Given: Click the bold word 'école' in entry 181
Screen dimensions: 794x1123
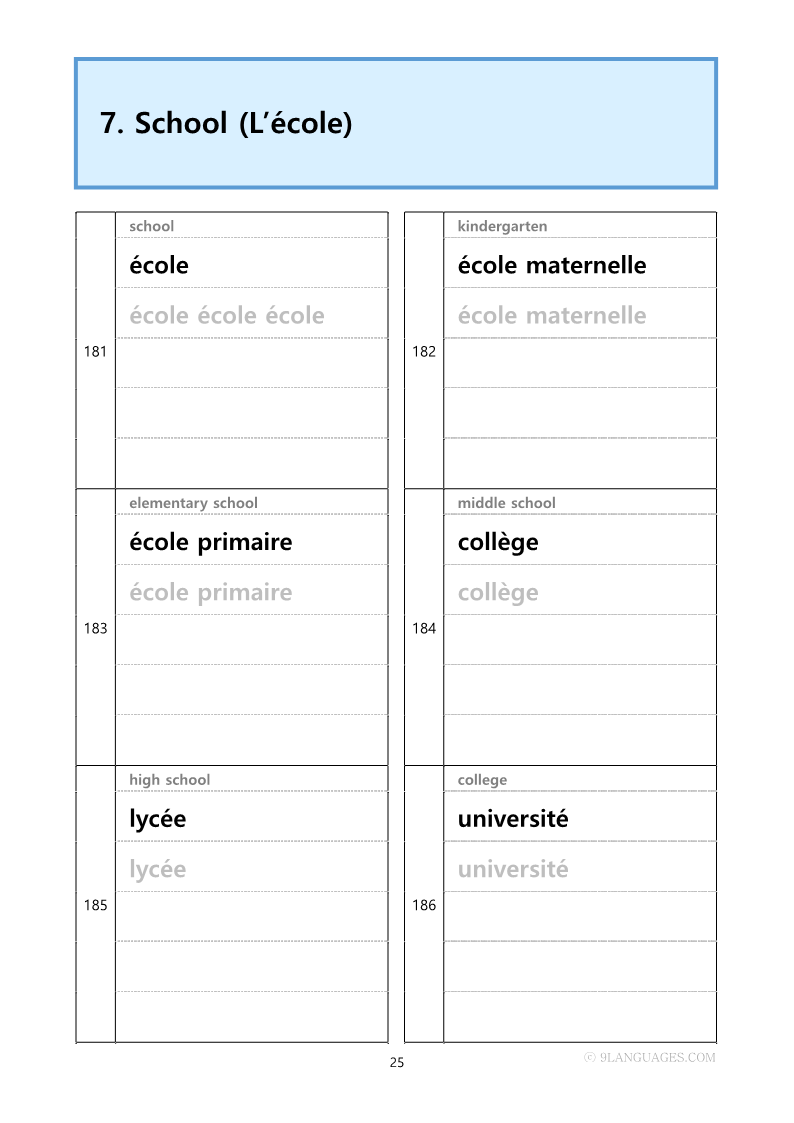Looking at the screenshot, I should 159,266.
